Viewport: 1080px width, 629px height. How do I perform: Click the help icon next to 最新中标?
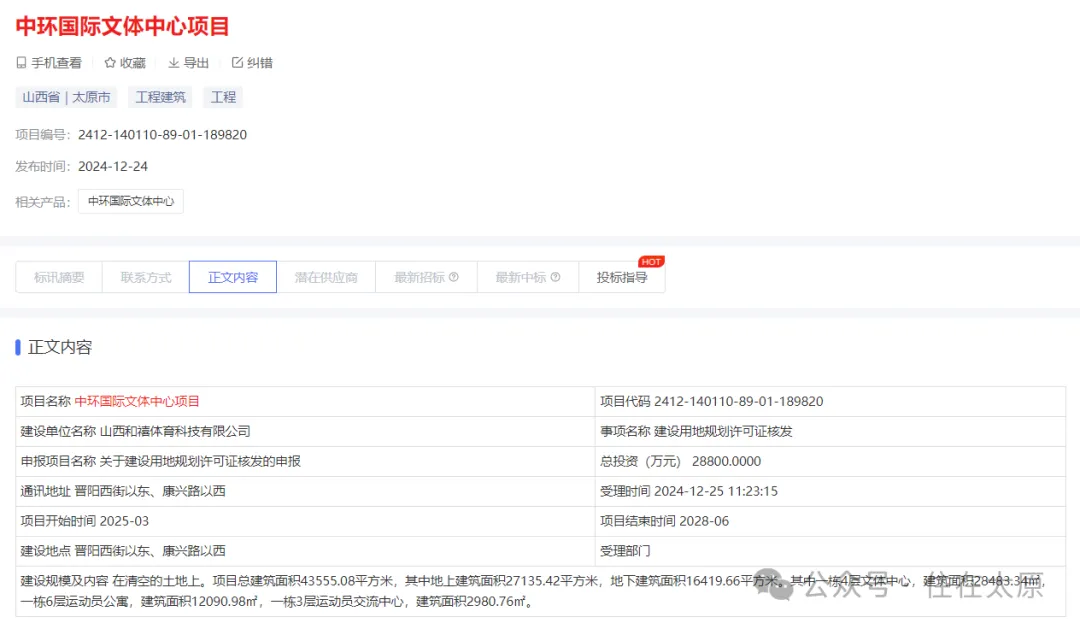coord(555,277)
